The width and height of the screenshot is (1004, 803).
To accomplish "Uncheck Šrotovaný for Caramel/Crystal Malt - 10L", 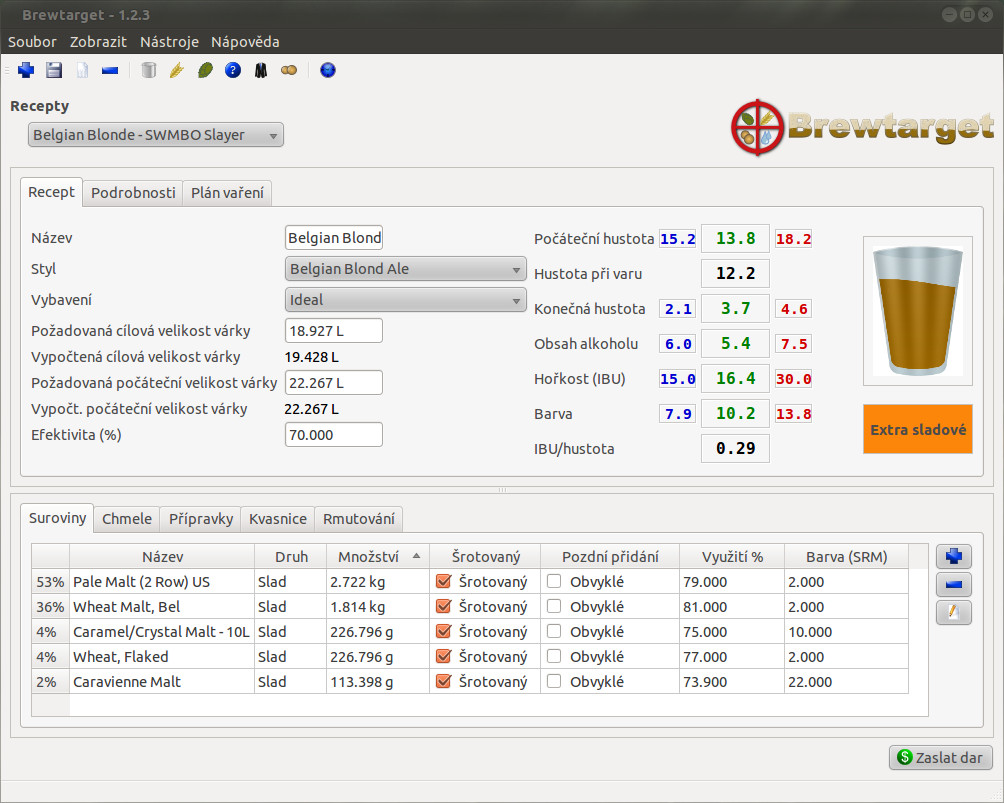I will point(443,631).
